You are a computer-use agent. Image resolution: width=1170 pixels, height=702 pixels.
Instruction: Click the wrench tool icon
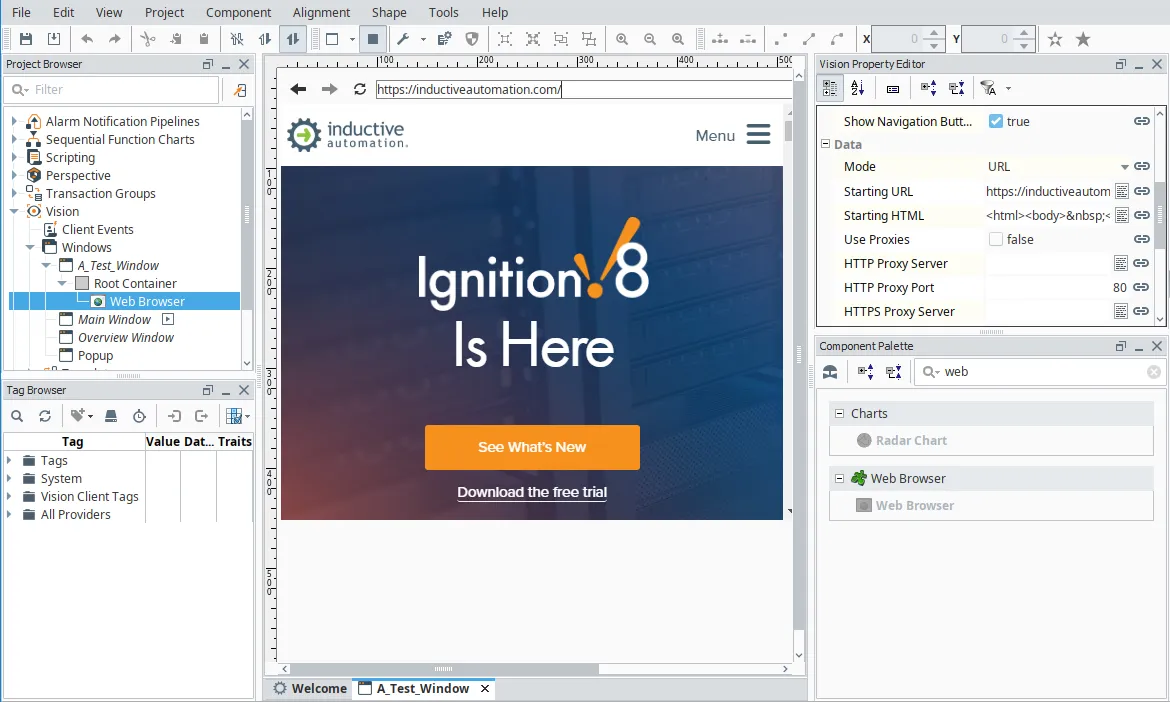click(403, 39)
